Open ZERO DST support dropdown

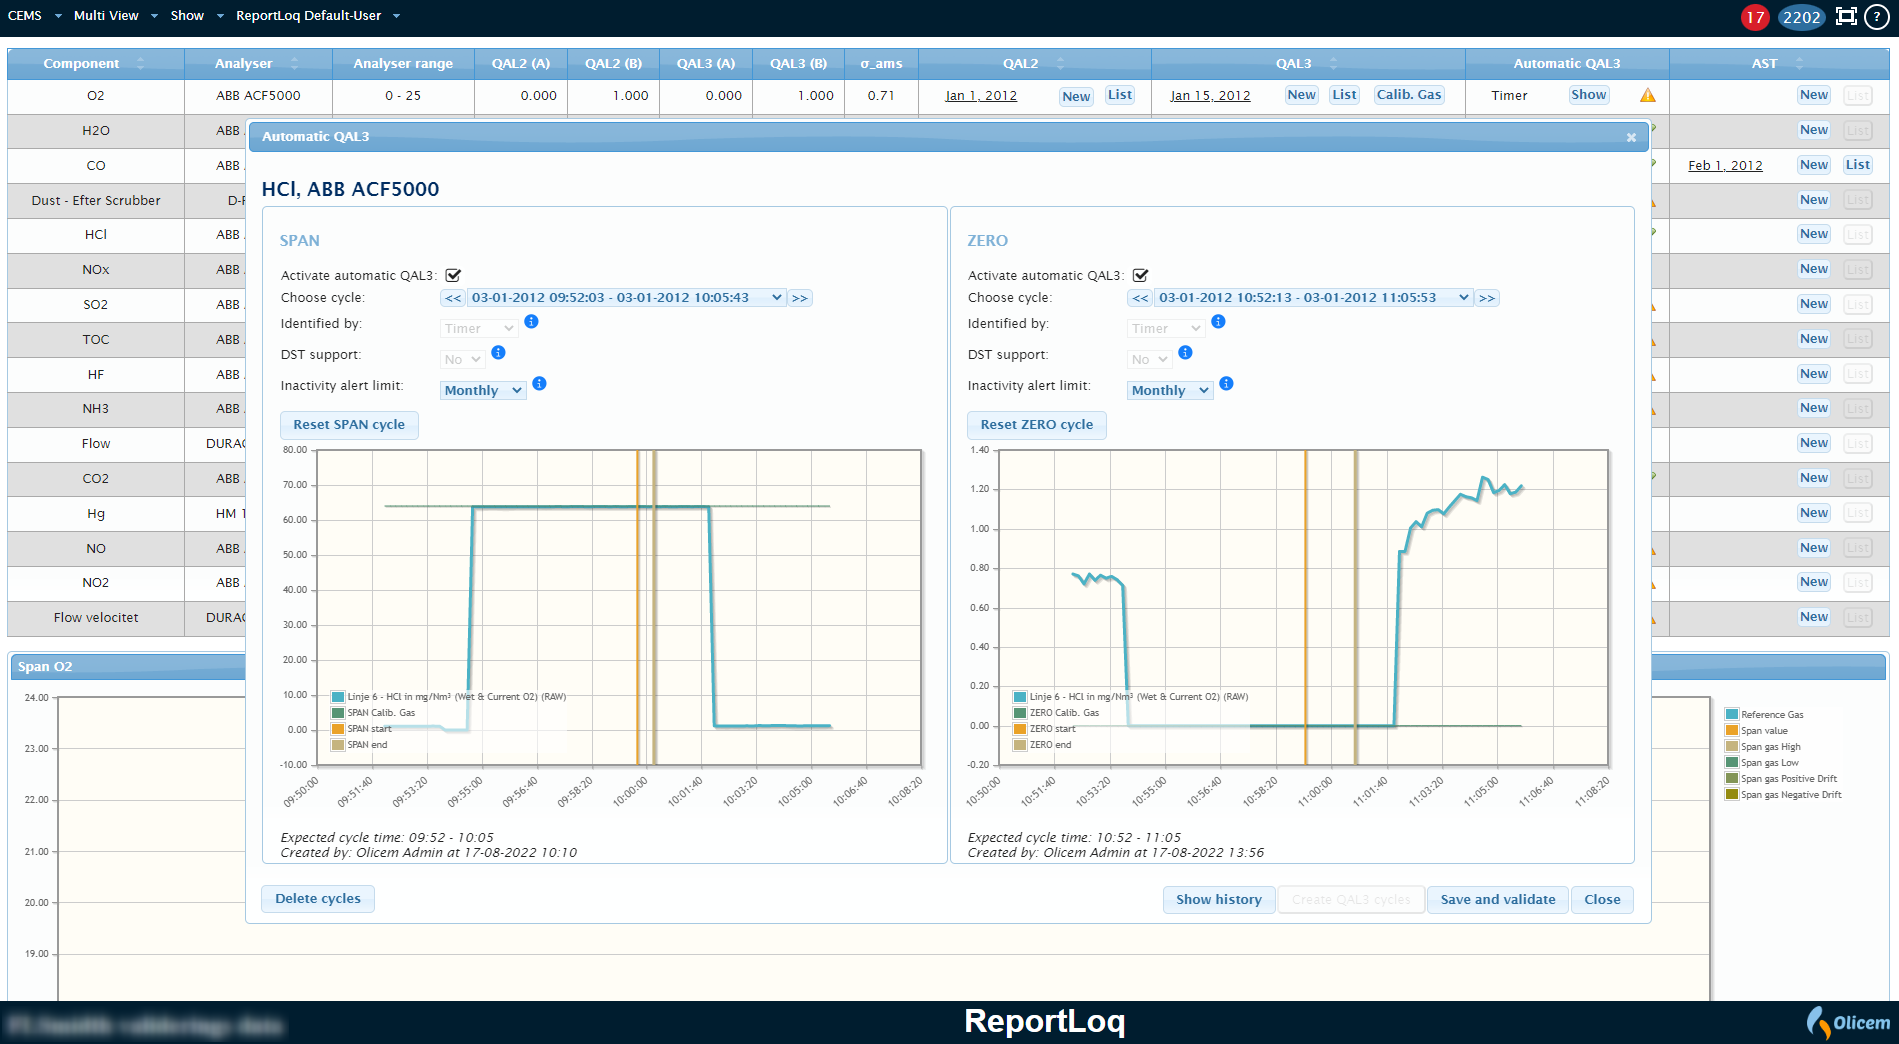pos(1150,359)
